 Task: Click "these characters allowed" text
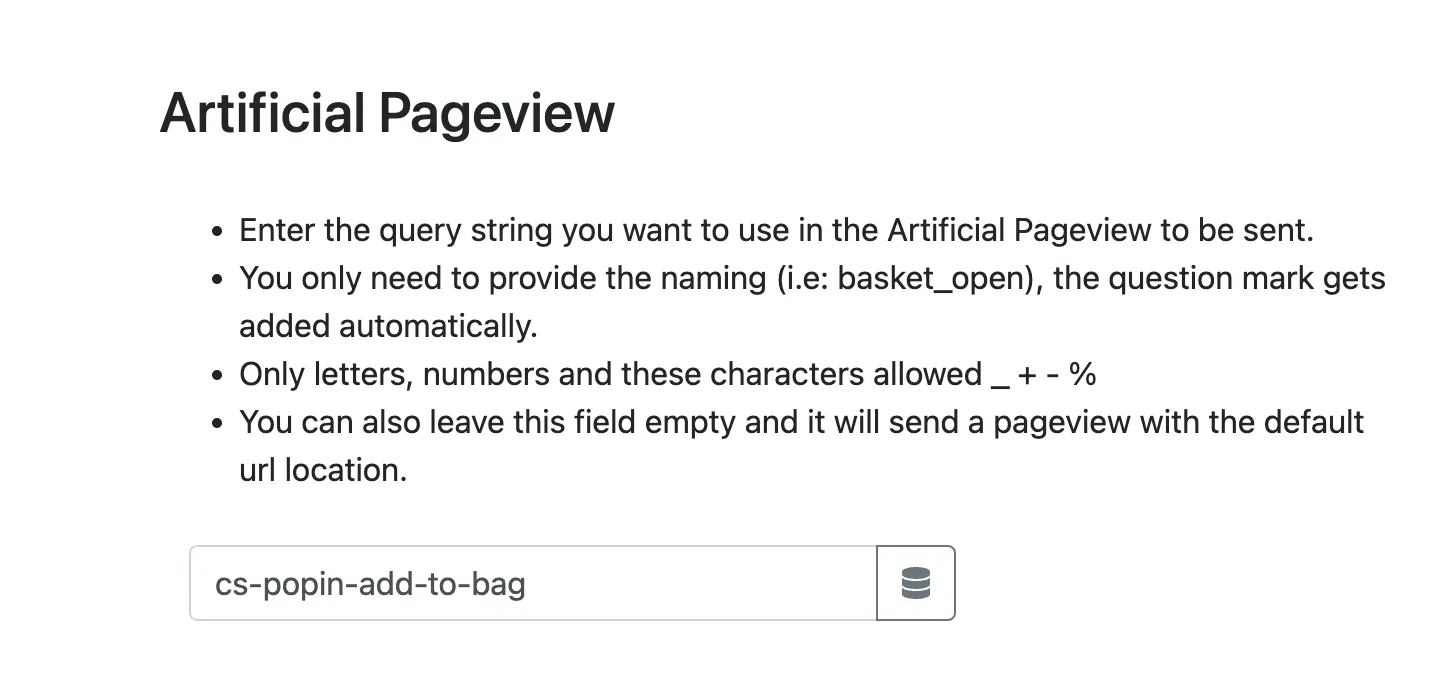[801, 374]
